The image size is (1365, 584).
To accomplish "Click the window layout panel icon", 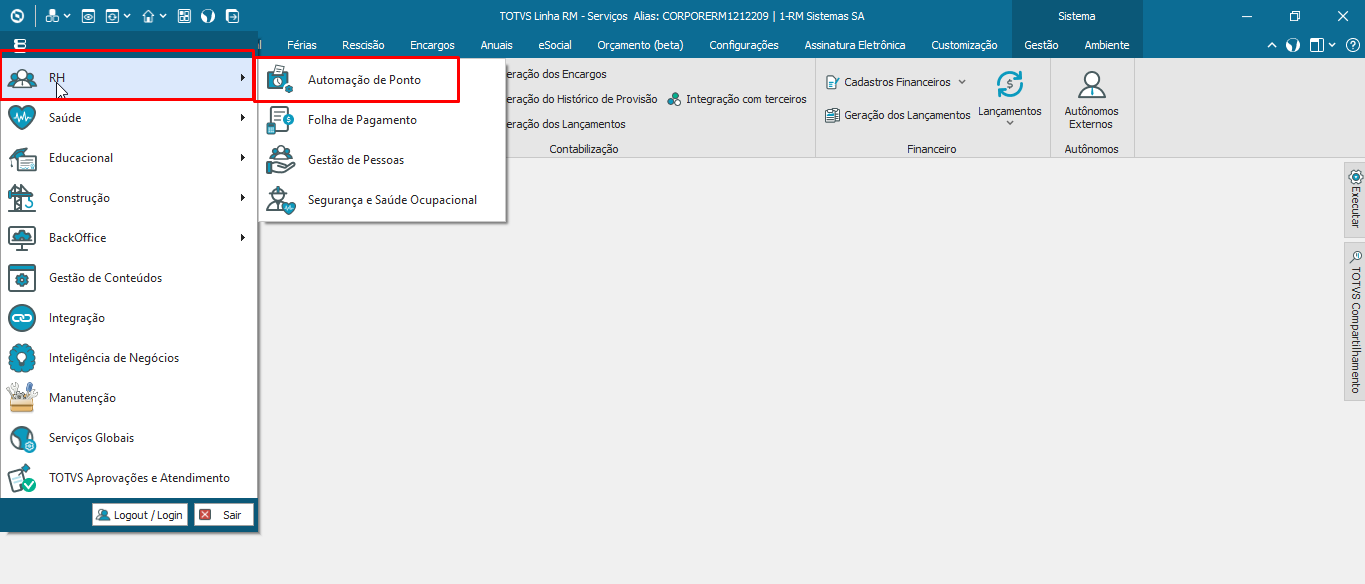I will click(x=1316, y=45).
